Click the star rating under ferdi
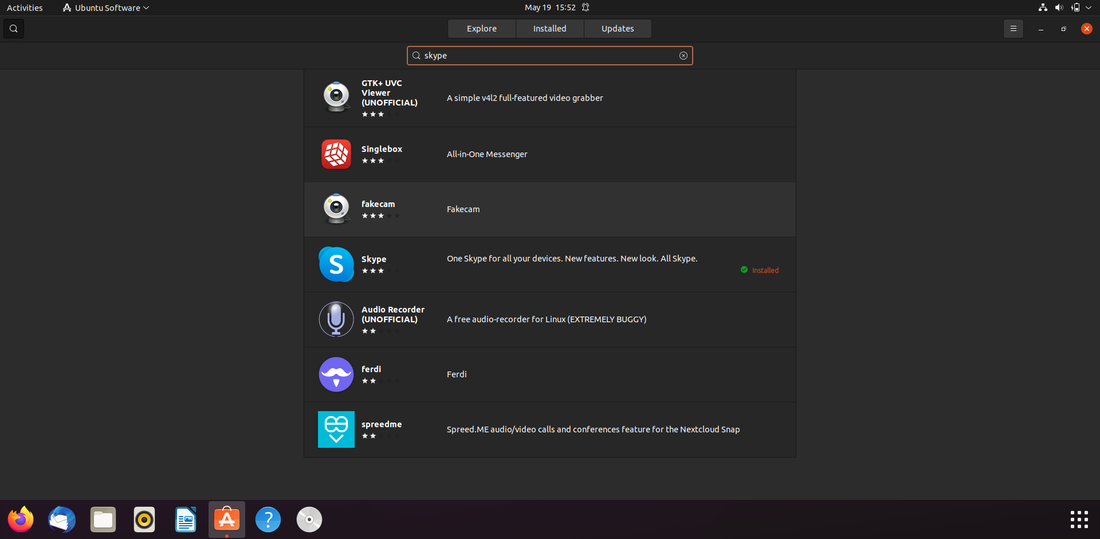The width and height of the screenshot is (1100, 539). click(x=381, y=381)
